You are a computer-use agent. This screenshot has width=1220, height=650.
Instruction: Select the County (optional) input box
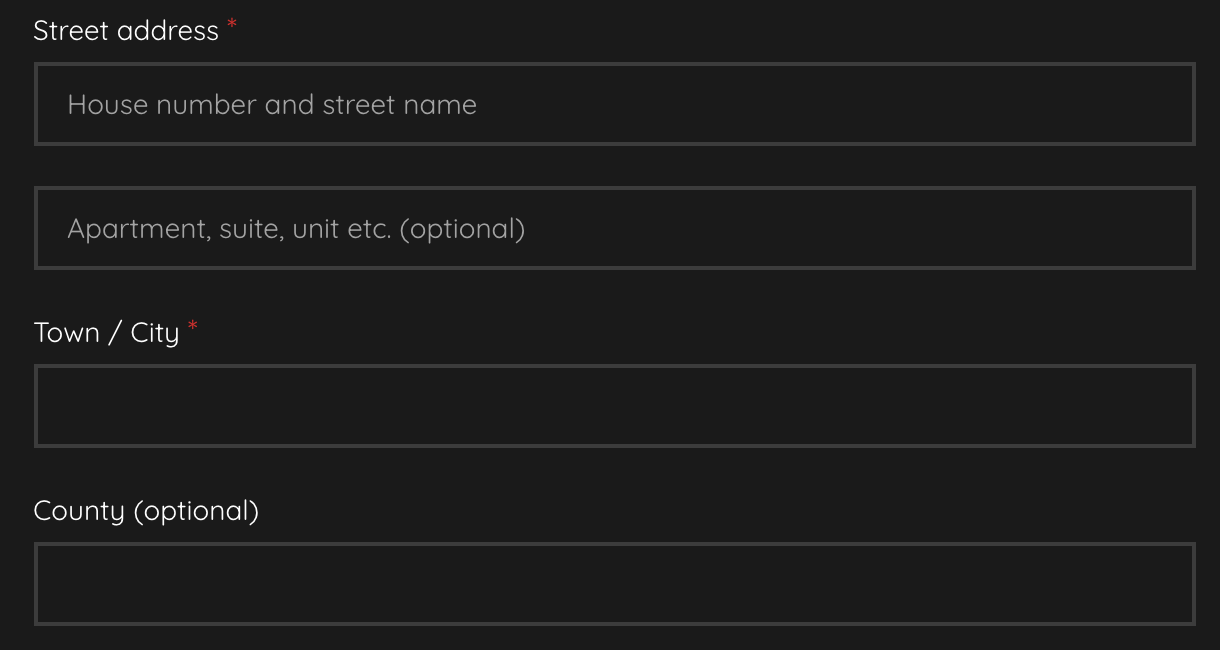point(614,584)
